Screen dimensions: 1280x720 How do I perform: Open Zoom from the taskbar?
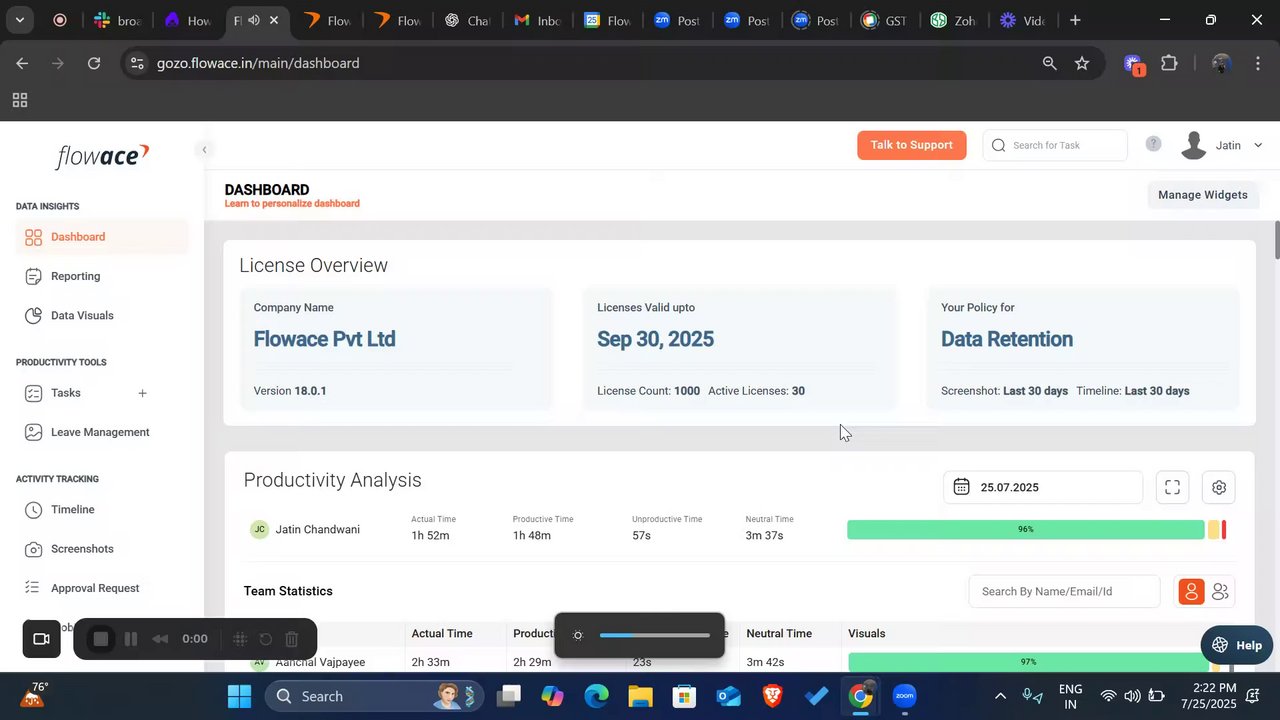(905, 696)
